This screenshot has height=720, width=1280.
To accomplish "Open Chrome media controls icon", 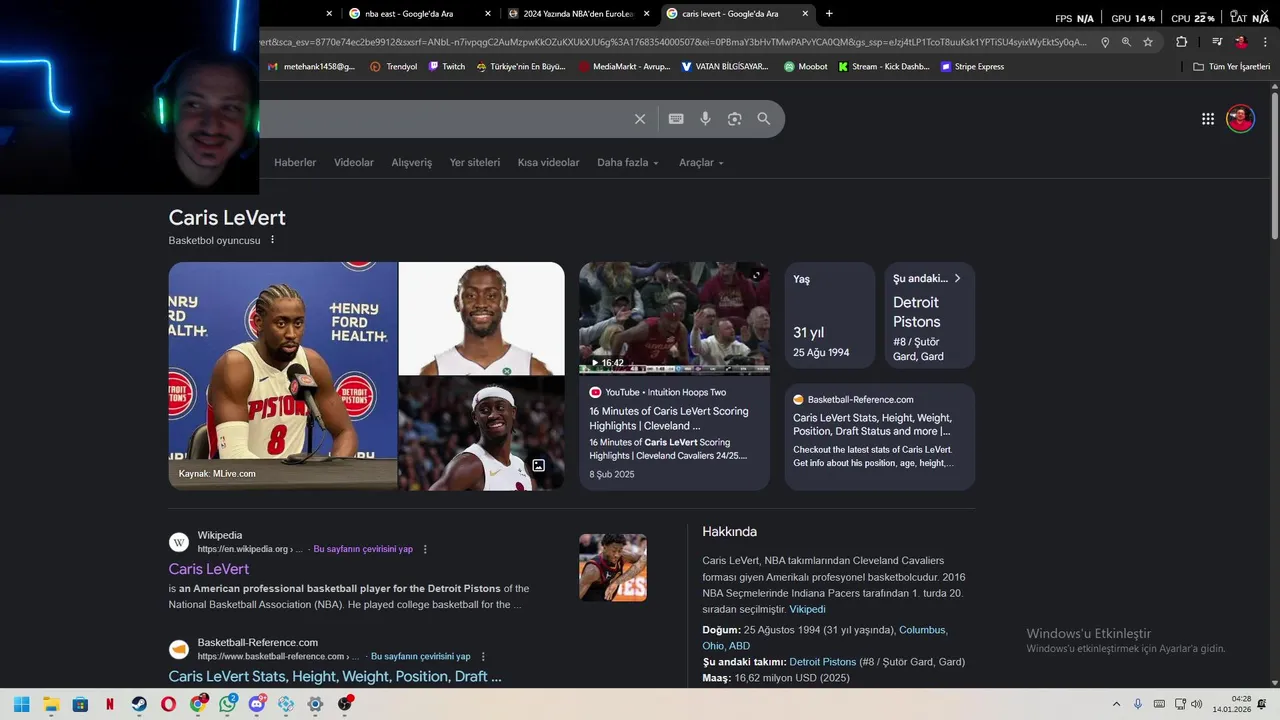I will click(x=1217, y=42).
